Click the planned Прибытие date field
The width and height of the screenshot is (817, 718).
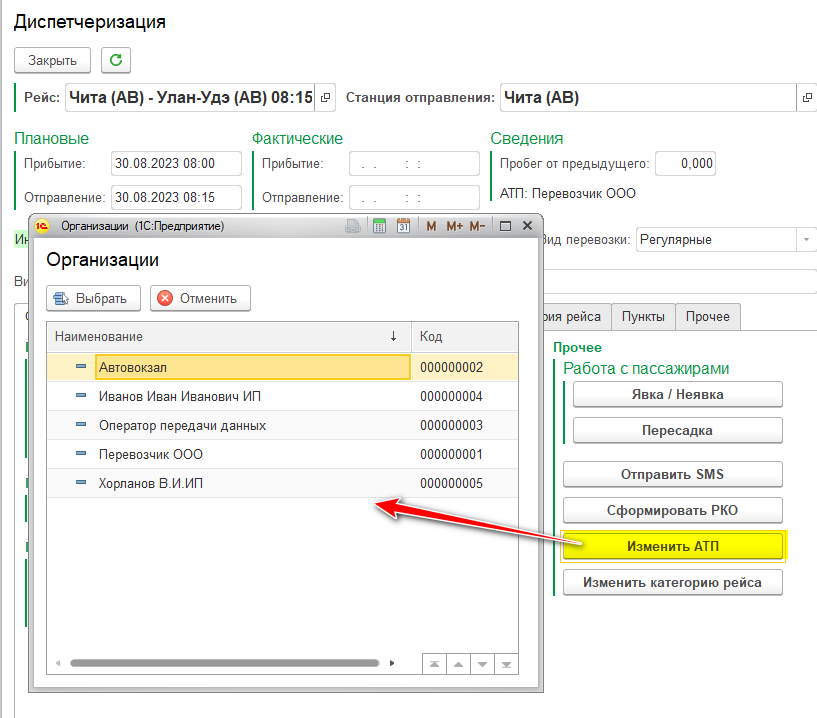(177, 164)
